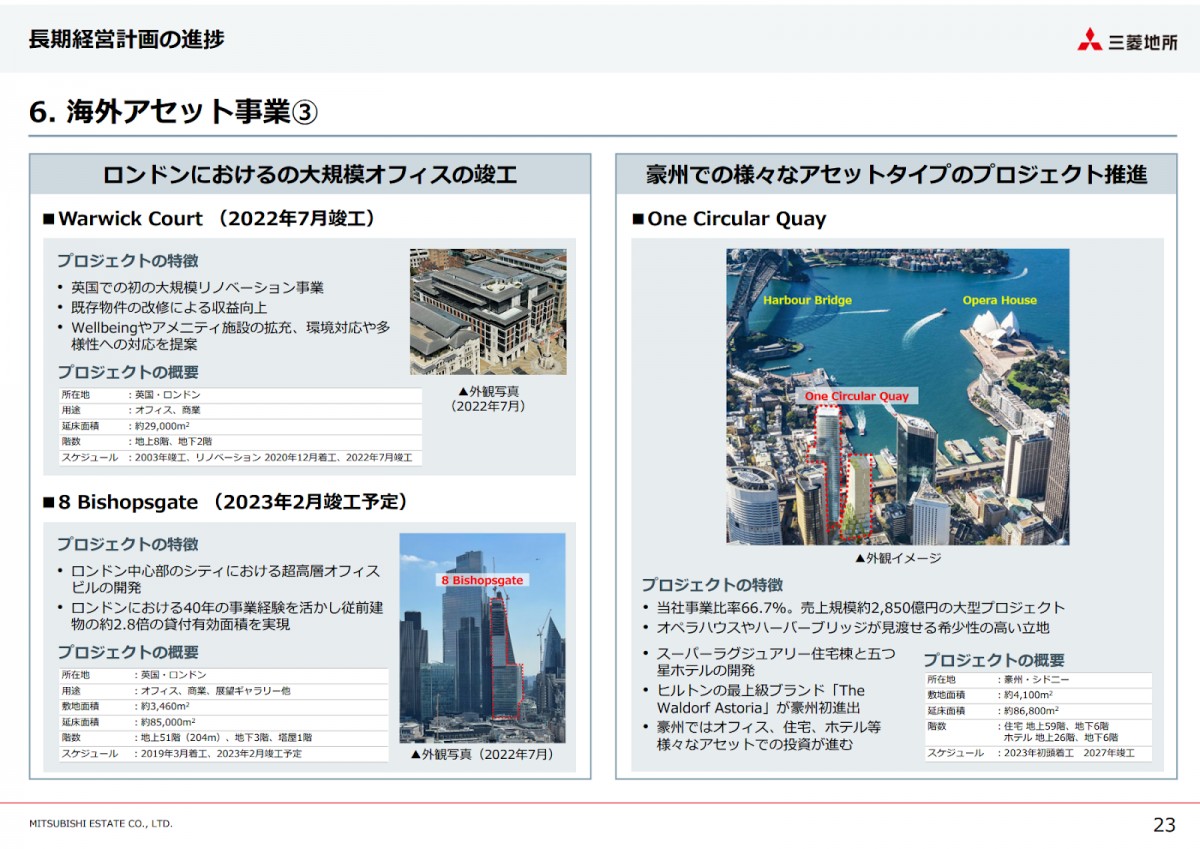
Task: Select the 敷地面積 約4,100m² row
Action: pos(1038,695)
